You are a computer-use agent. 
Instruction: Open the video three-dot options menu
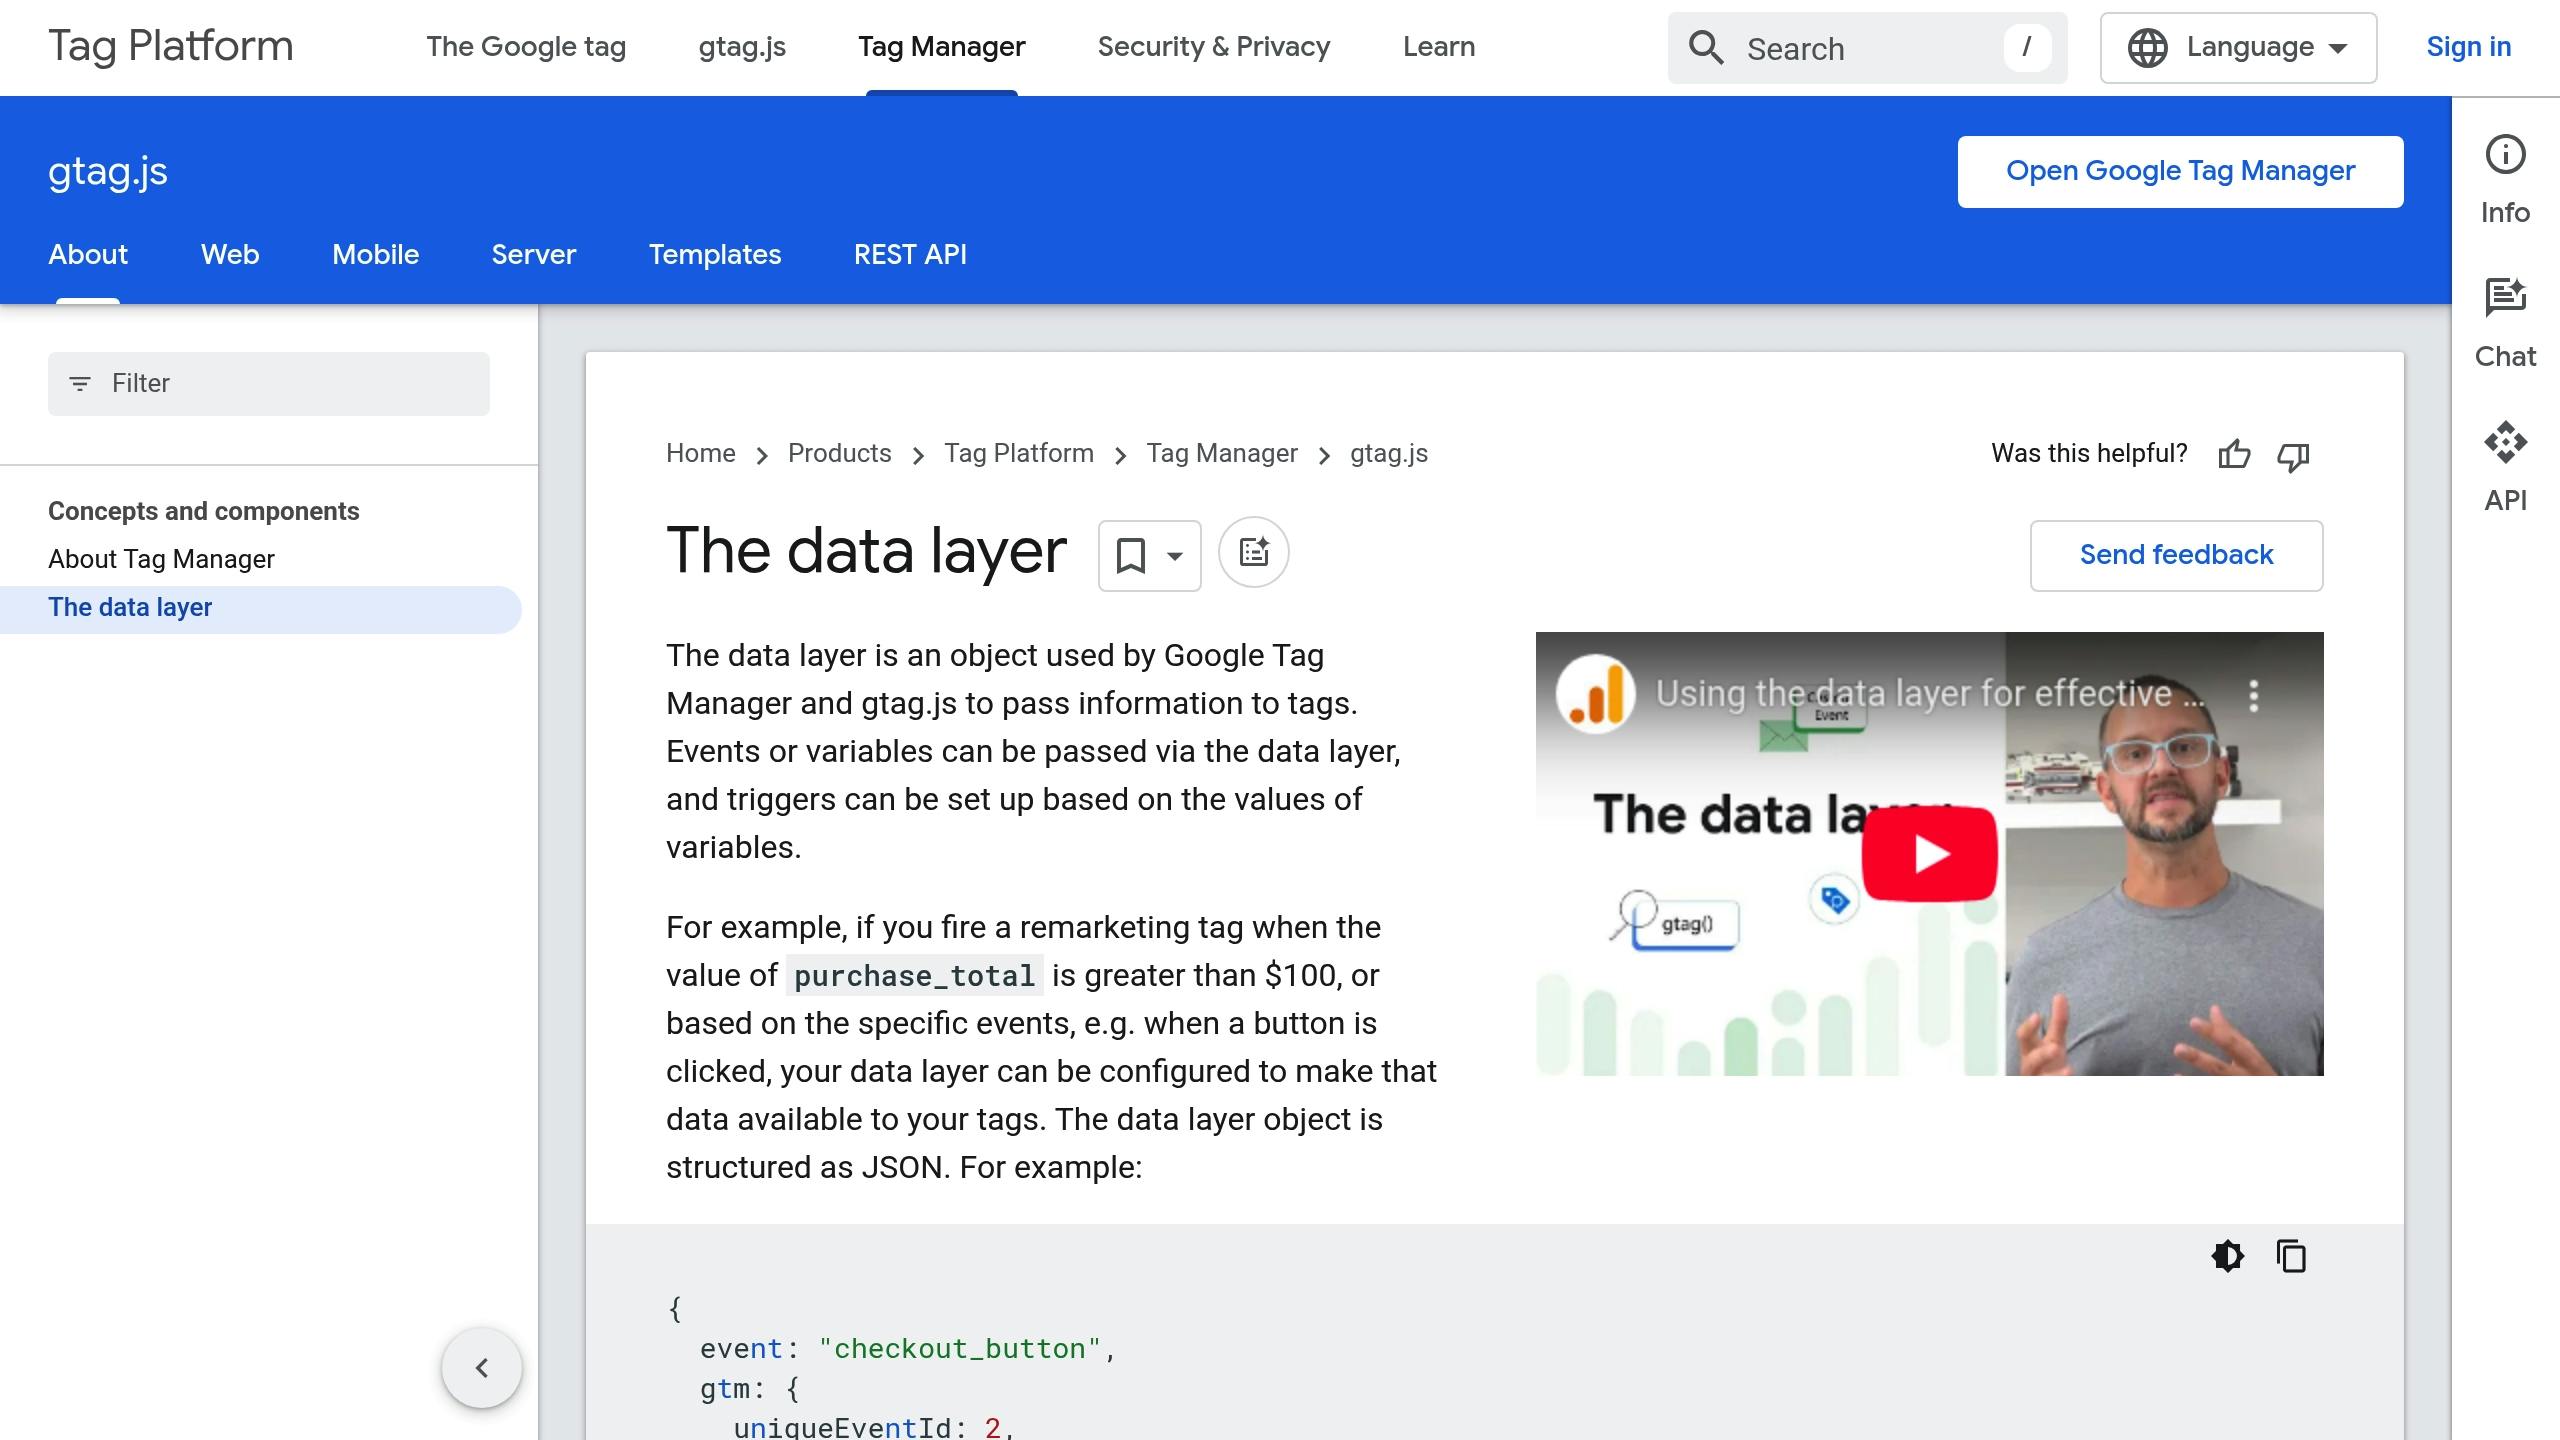point(2253,695)
